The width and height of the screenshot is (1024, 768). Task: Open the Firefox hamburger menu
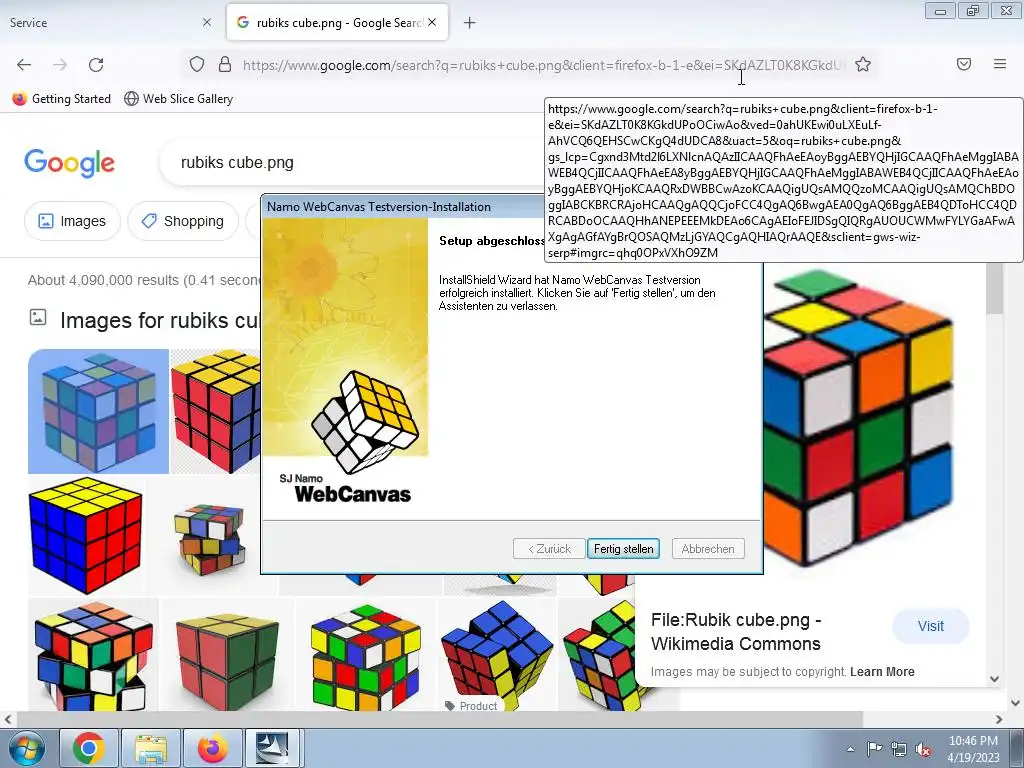1000,64
